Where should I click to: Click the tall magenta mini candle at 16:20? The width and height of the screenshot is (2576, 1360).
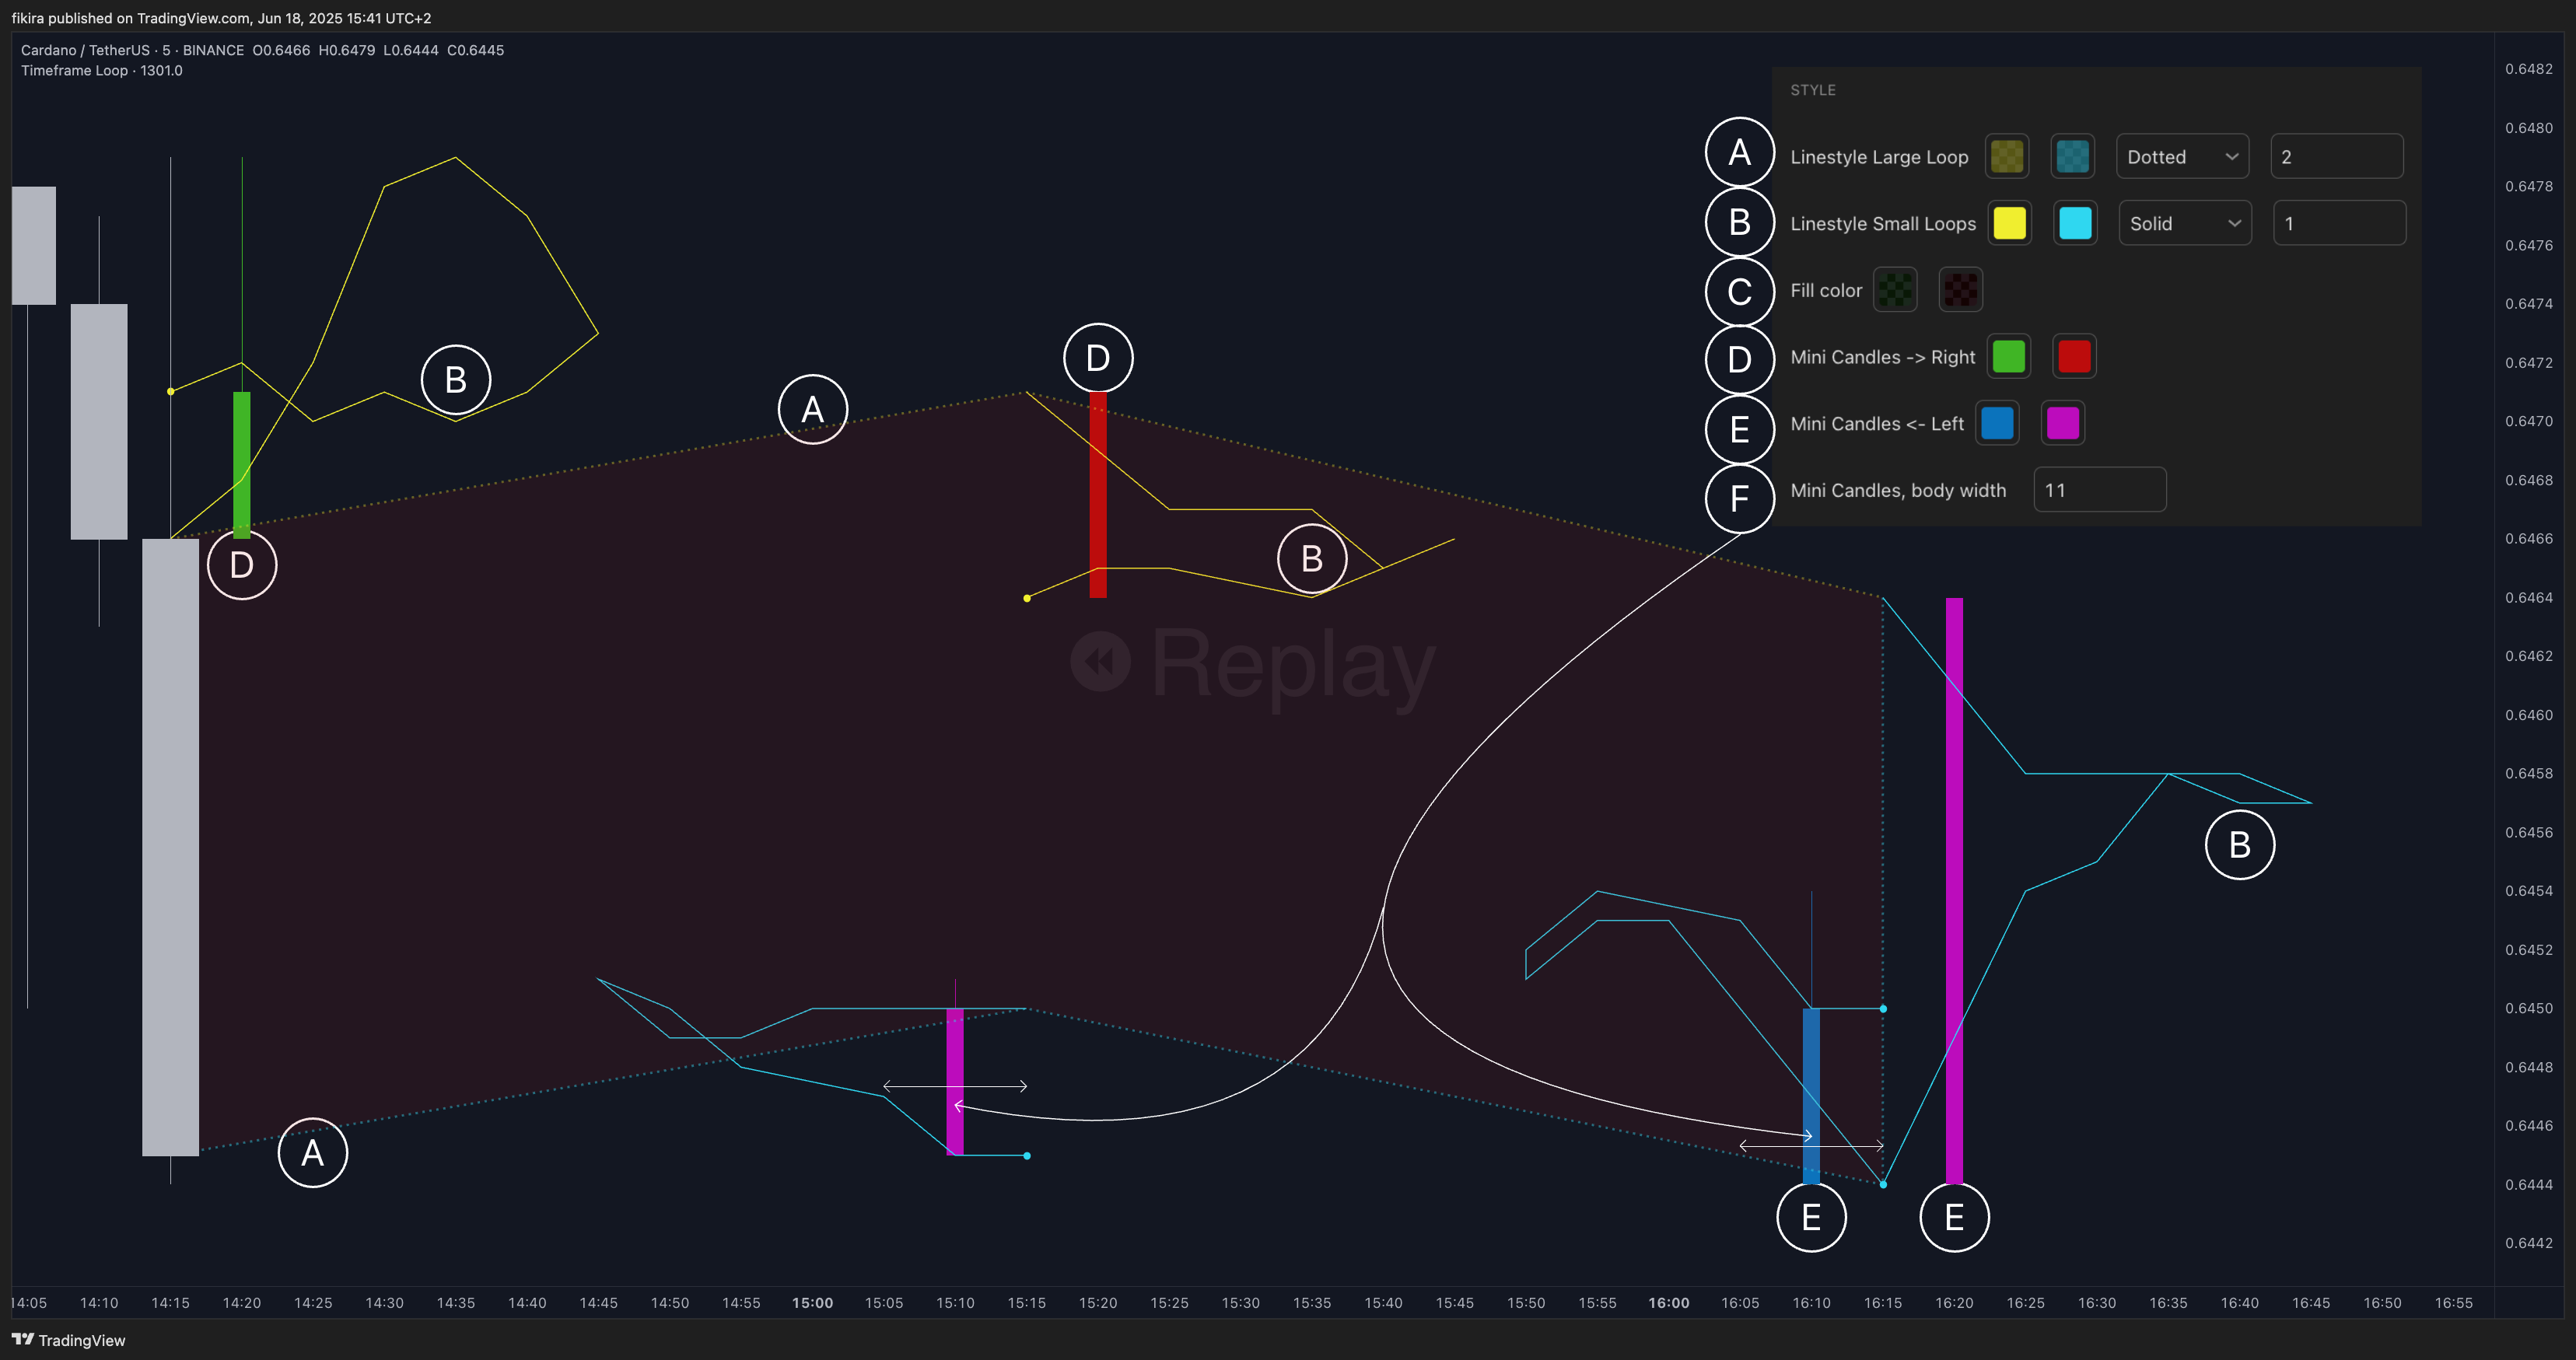pyautogui.click(x=1954, y=891)
